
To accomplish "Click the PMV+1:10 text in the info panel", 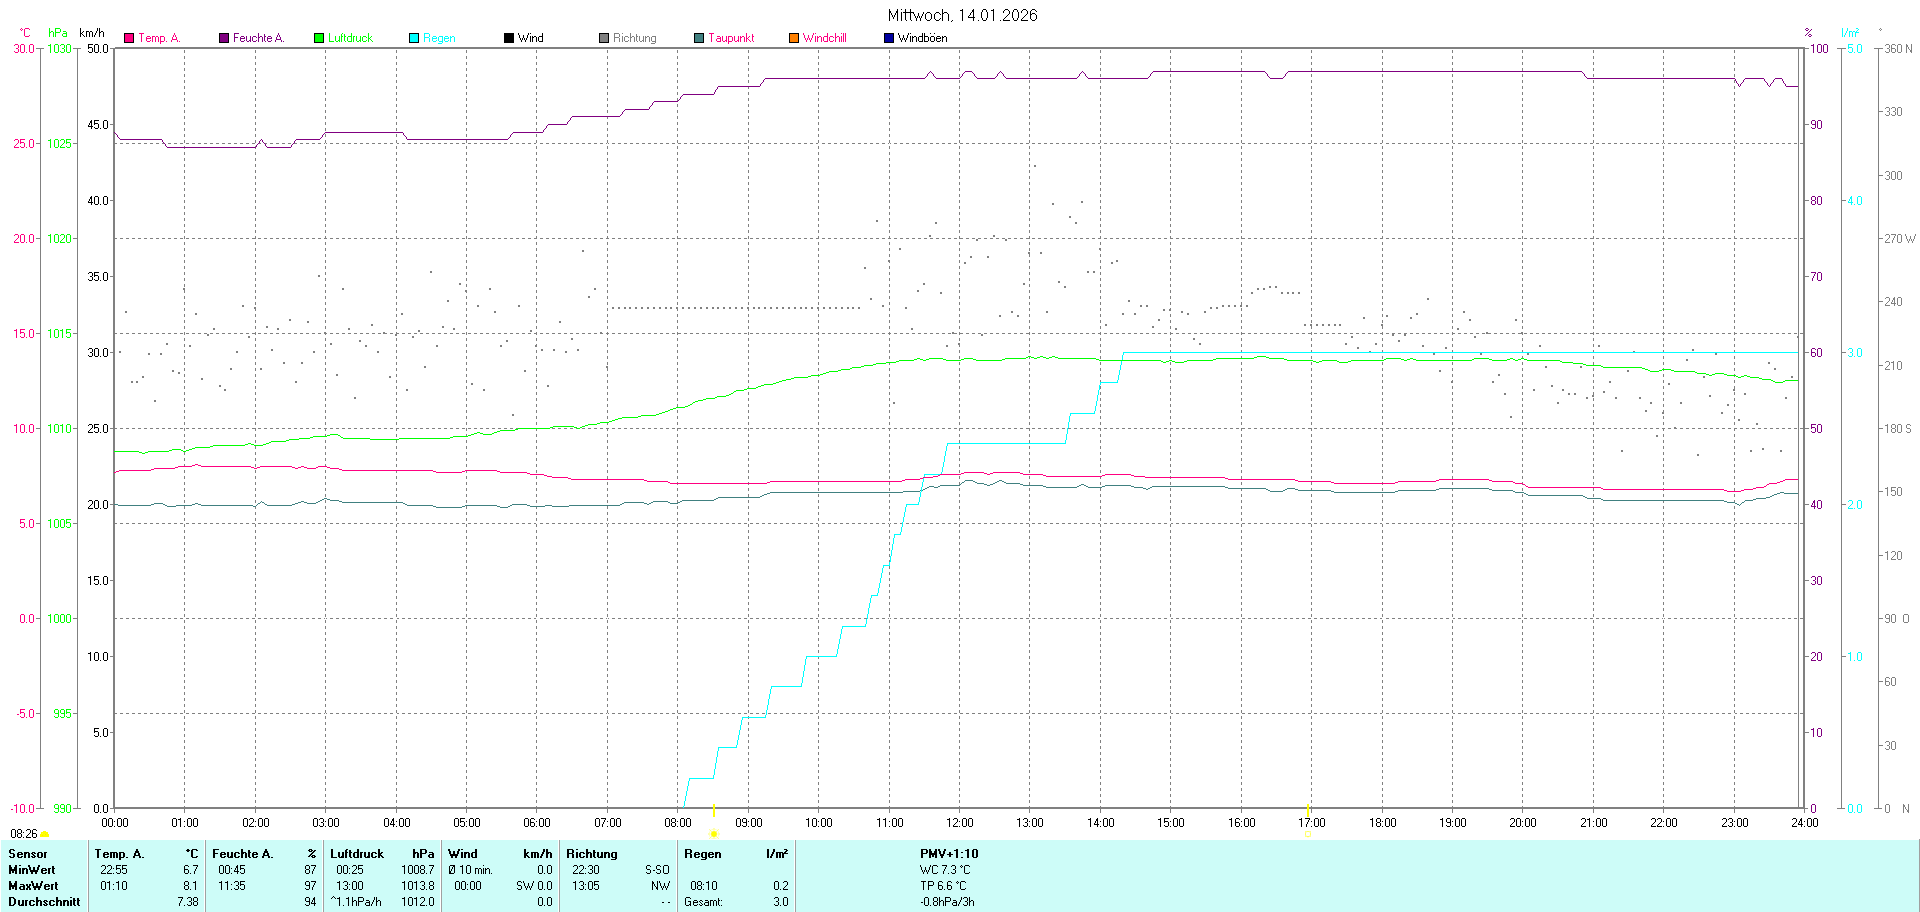I will pyautogui.click(x=949, y=854).
